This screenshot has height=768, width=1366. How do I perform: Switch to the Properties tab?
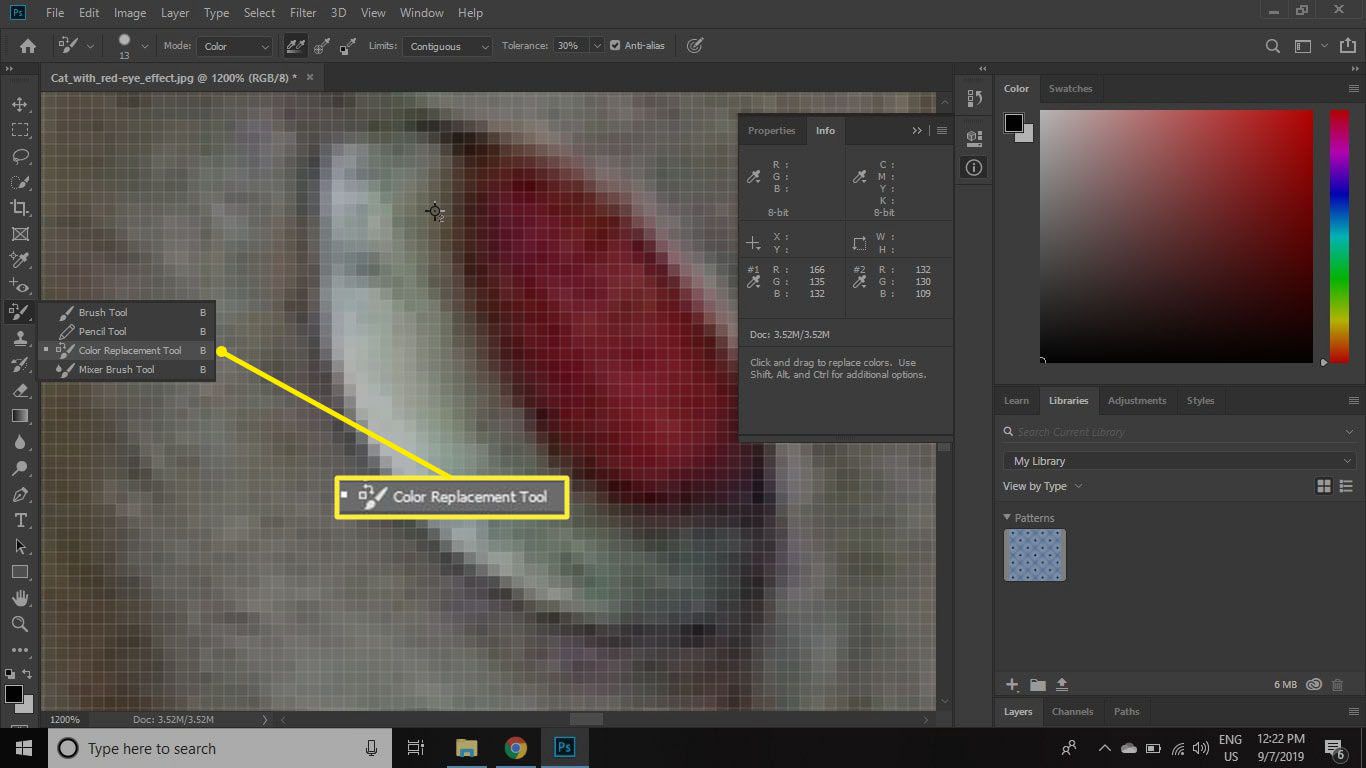coord(771,130)
